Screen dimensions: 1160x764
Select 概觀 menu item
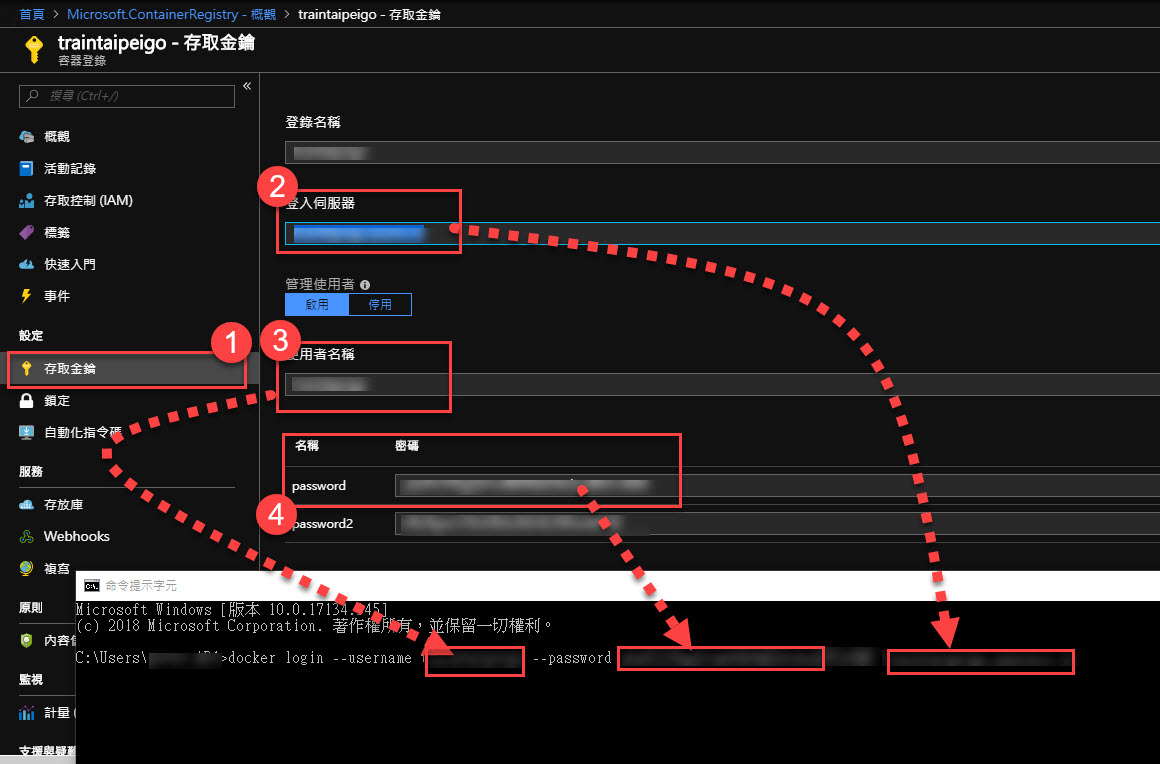coord(57,137)
